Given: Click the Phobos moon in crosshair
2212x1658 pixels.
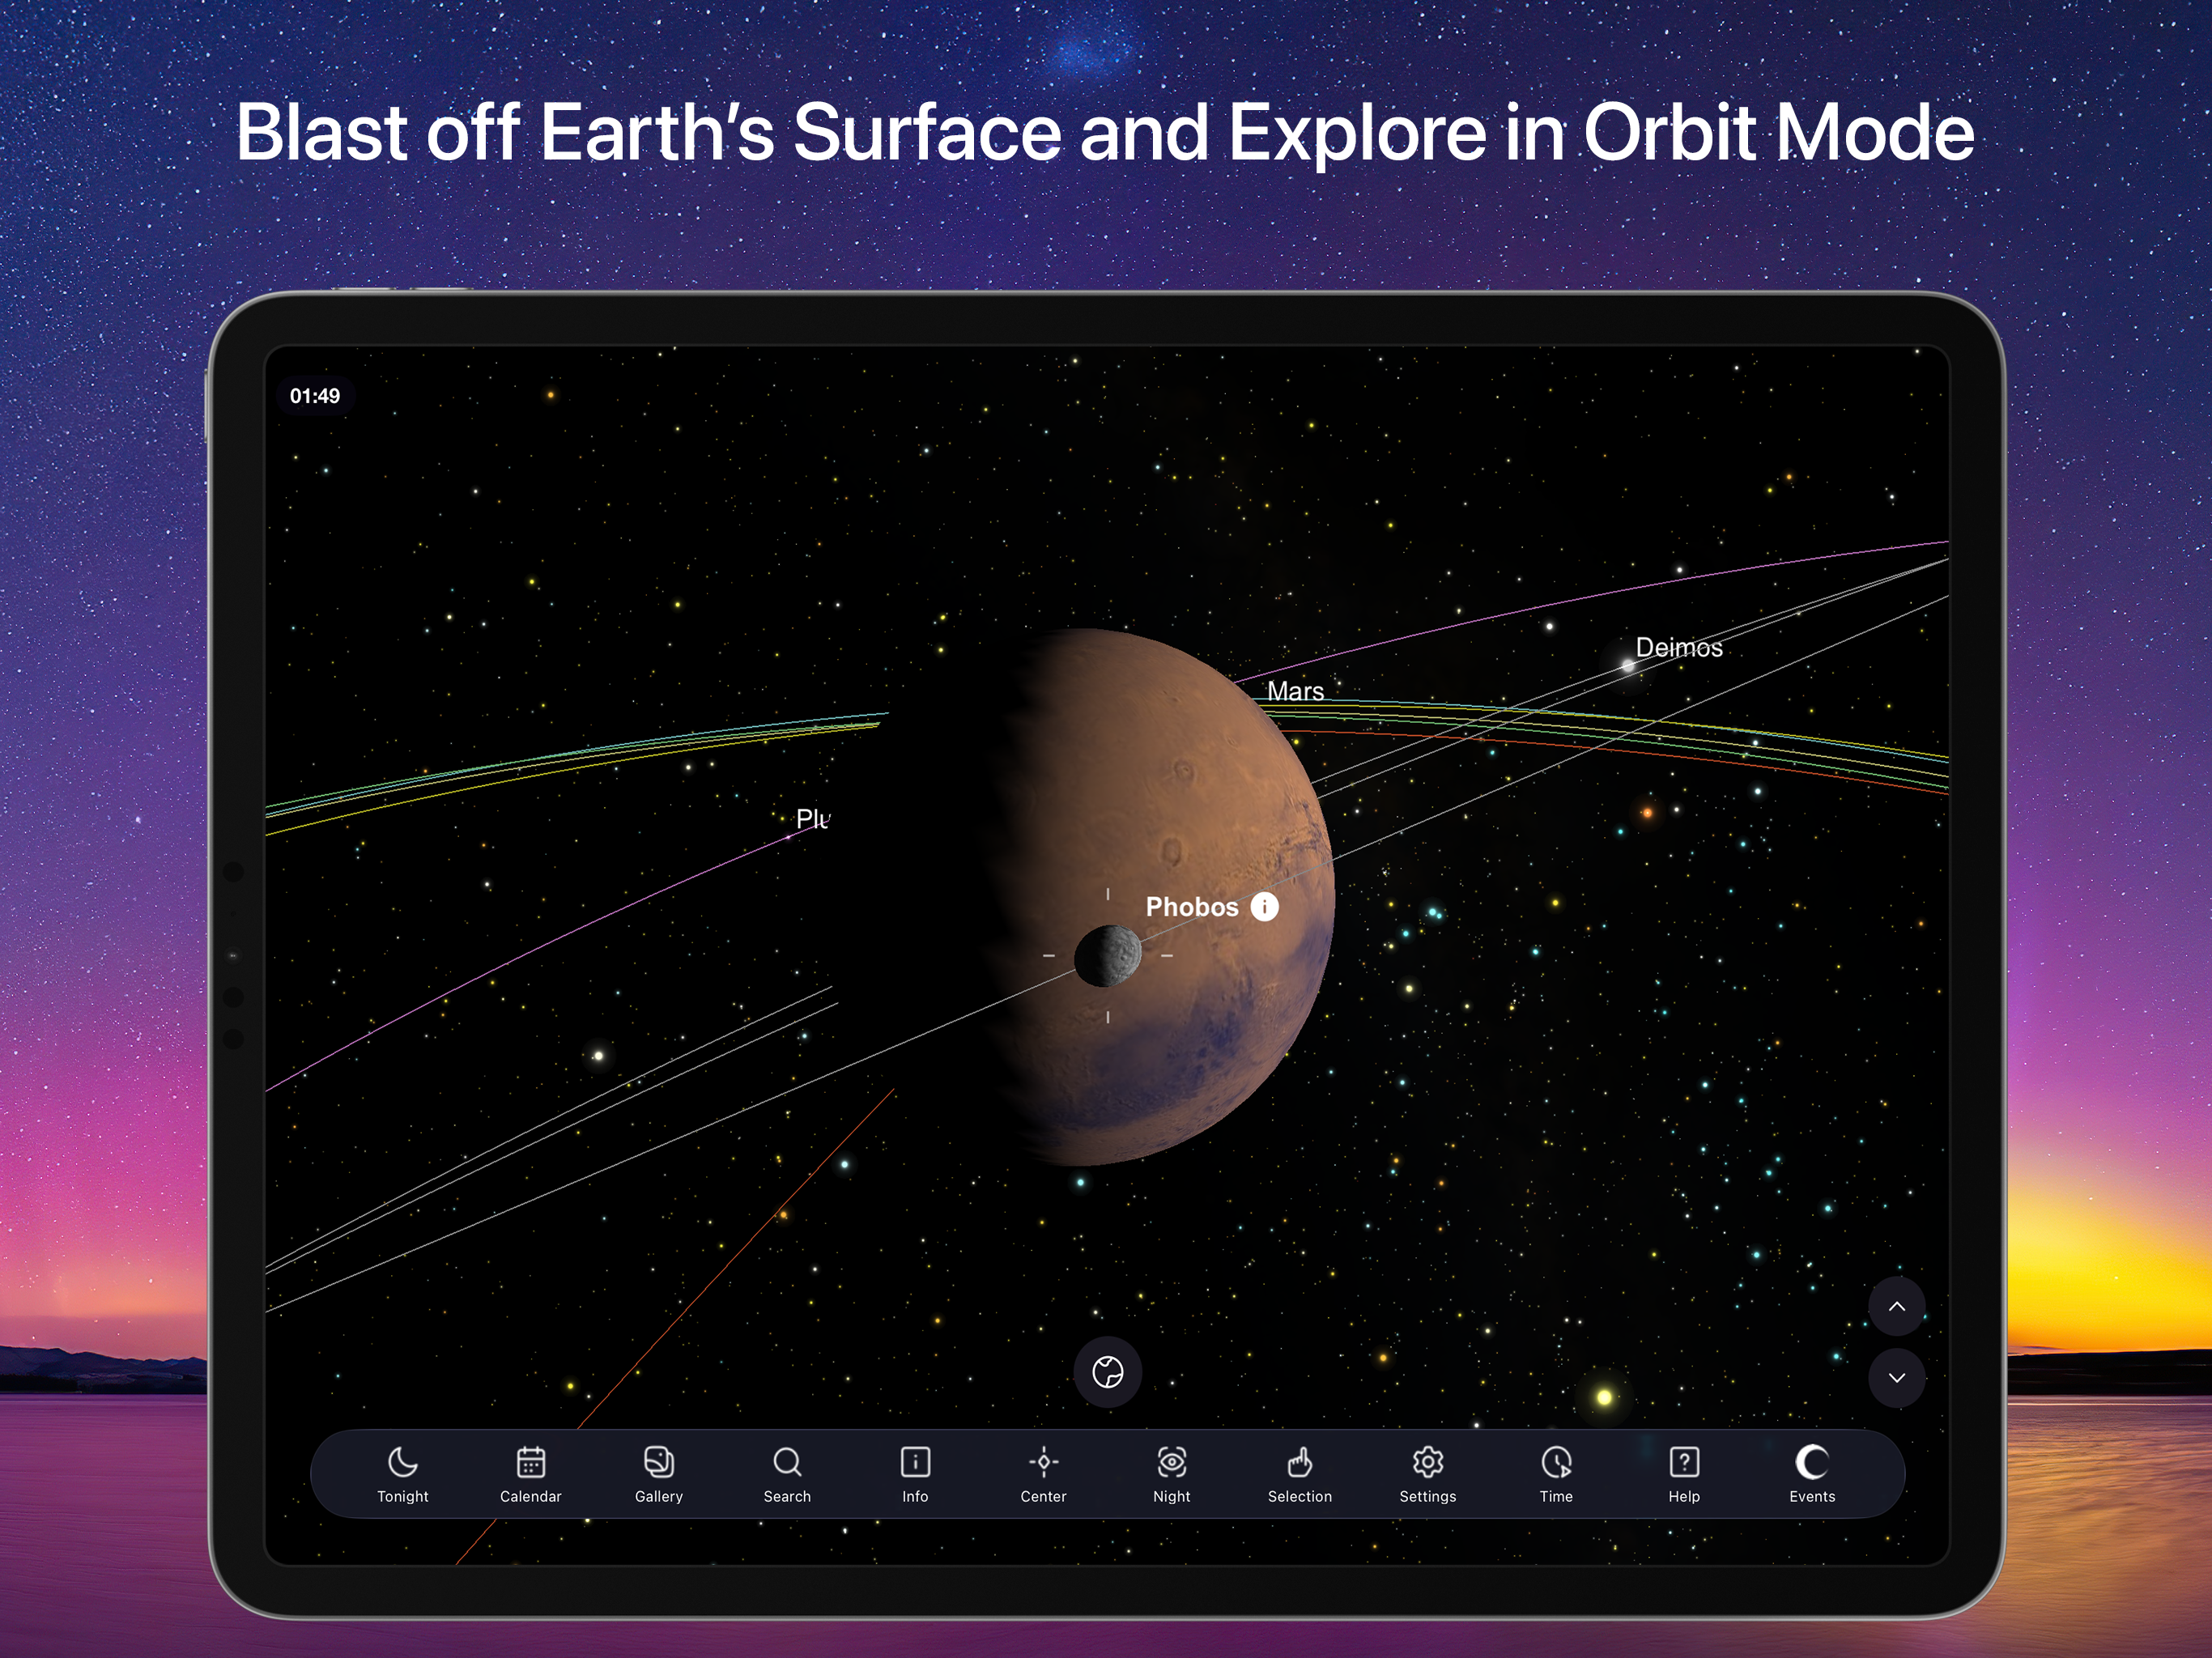Looking at the screenshot, I should (x=1107, y=956).
